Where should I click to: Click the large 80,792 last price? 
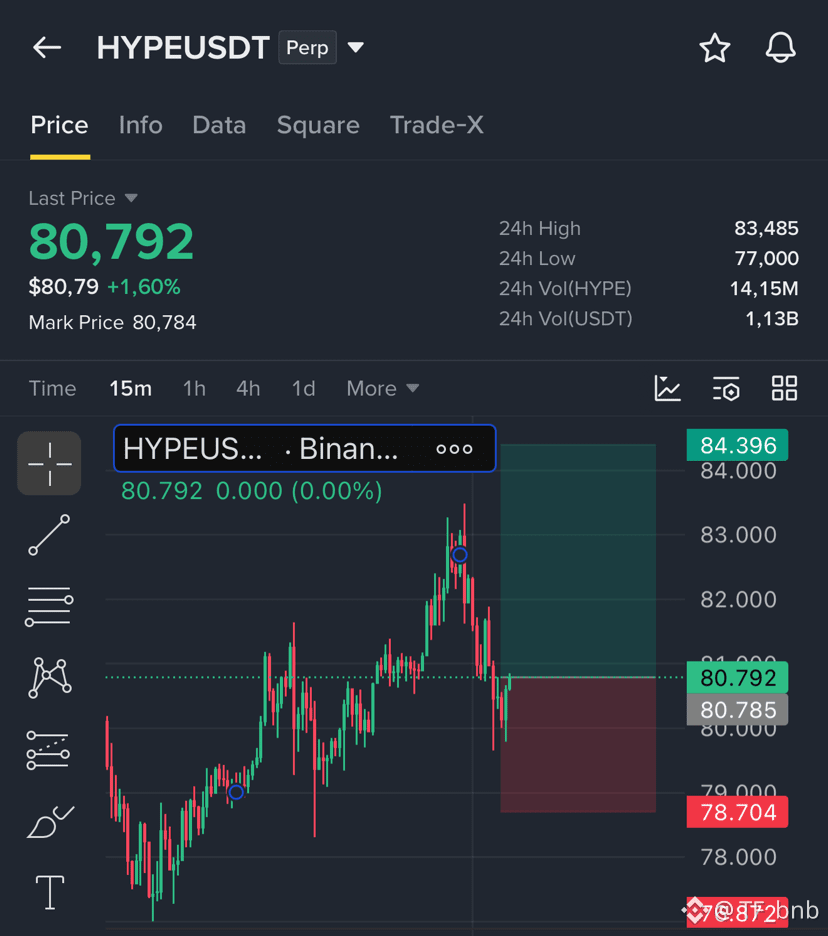[x=112, y=241]
